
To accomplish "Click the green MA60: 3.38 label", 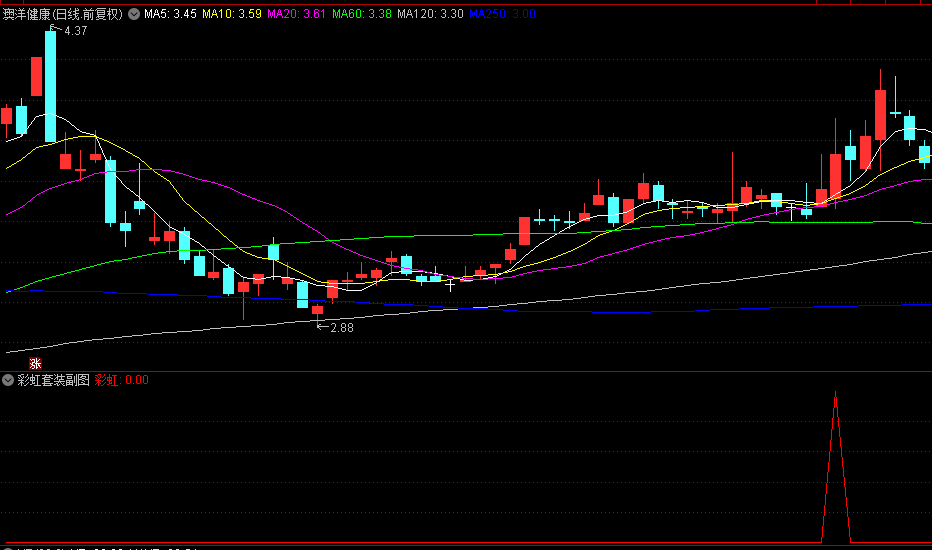I will pos(362,14).
